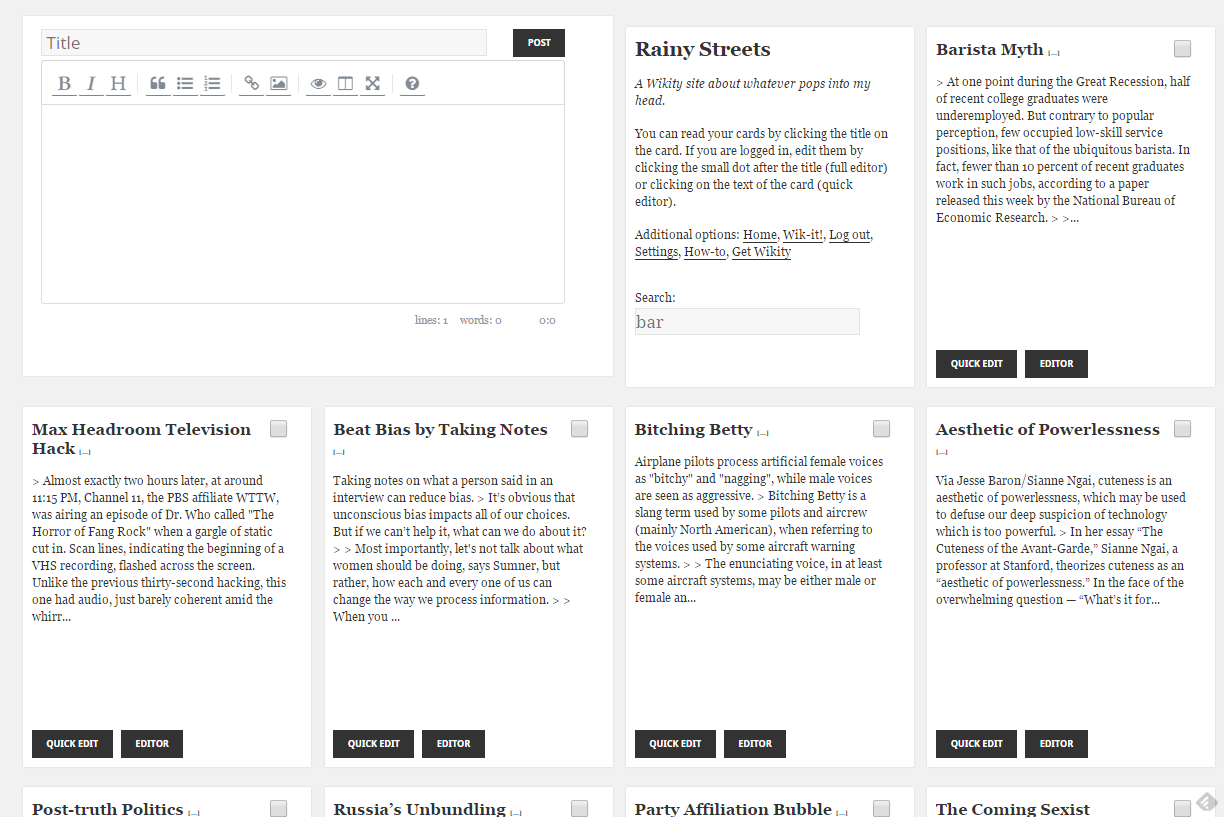
Task: Switch editor to fullscreen mode
Action: pos(372,84)
